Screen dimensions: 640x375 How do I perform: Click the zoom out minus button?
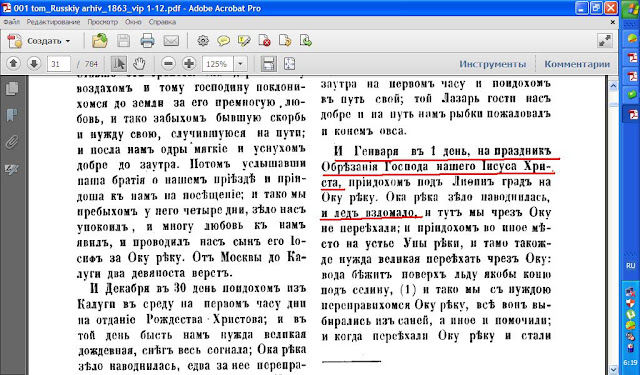pos(168,64)
